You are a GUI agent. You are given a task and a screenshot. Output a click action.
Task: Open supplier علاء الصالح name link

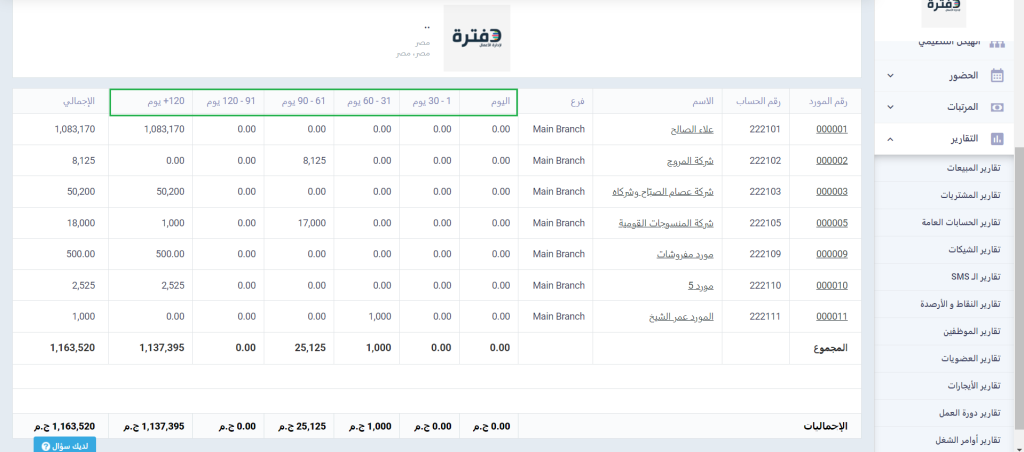(x=691, y=129)
